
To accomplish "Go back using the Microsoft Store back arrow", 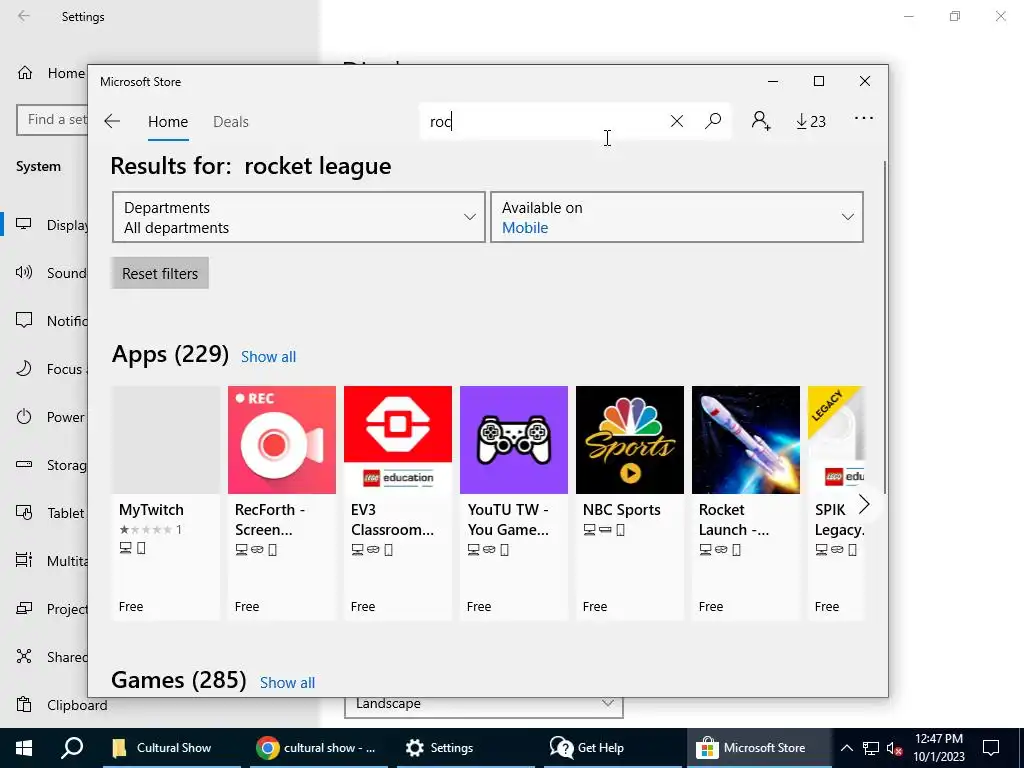I will click(x=112, y=121).
